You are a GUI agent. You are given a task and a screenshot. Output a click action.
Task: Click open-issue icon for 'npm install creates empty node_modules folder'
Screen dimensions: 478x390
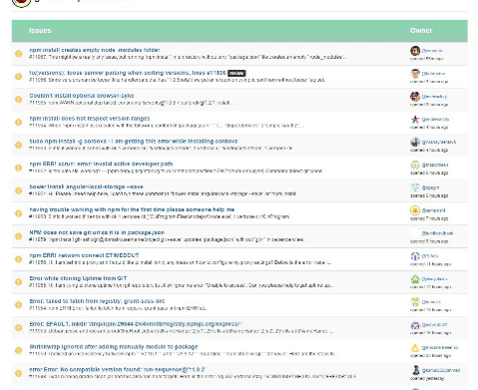pyautogui.click(x=19, y=54)
